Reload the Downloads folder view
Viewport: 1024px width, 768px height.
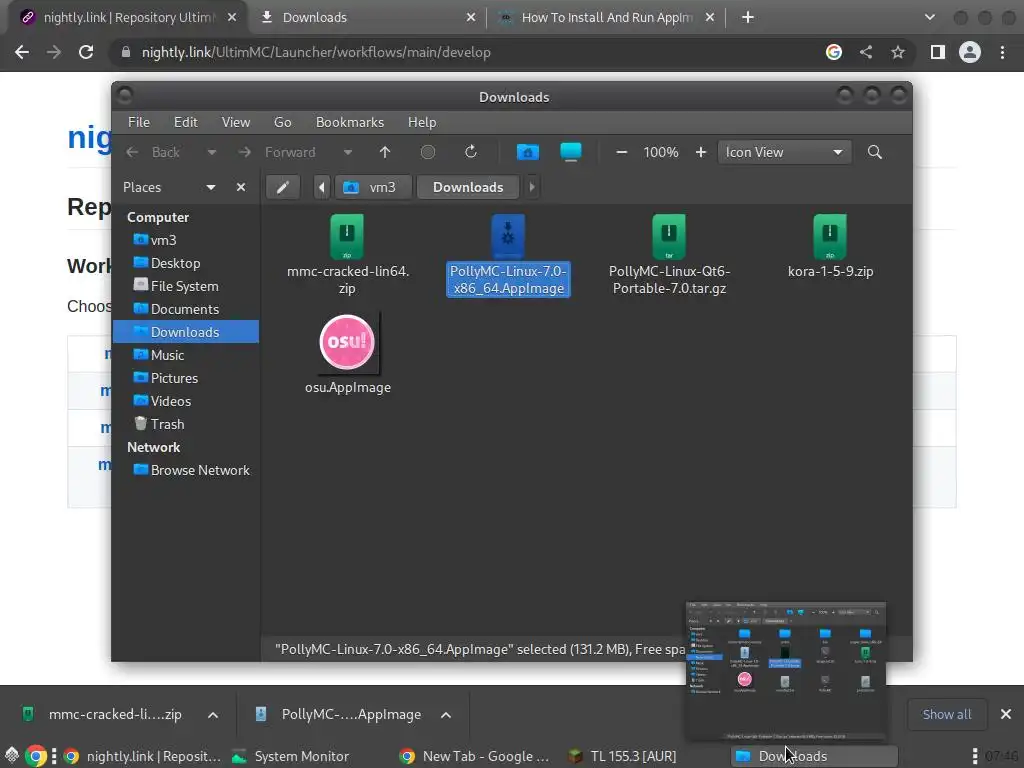click(471, 152)
